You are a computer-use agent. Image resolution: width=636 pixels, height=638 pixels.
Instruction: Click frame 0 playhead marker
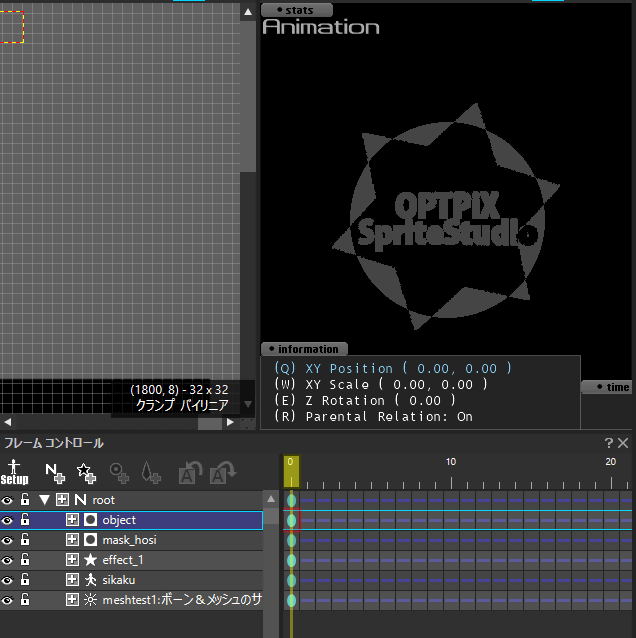pyautogui.click(x=291, y=471)
